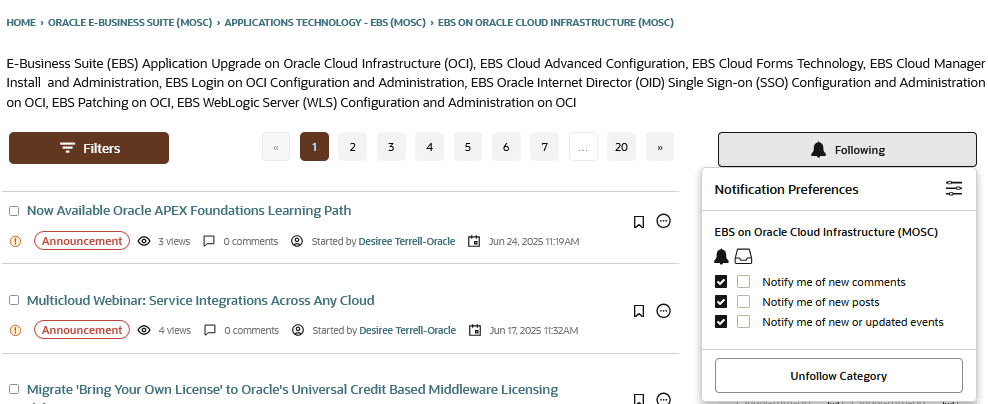Select the Oracle APEX Foundations post checkbox
The width and height of the screenshot is (988, 404).
14,211
